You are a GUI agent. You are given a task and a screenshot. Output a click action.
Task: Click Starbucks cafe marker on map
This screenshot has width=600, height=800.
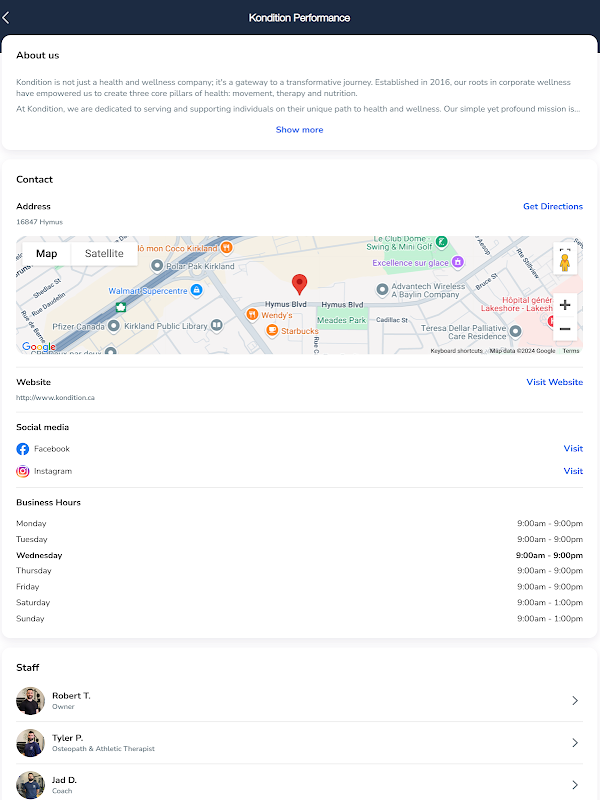point(272,331)
